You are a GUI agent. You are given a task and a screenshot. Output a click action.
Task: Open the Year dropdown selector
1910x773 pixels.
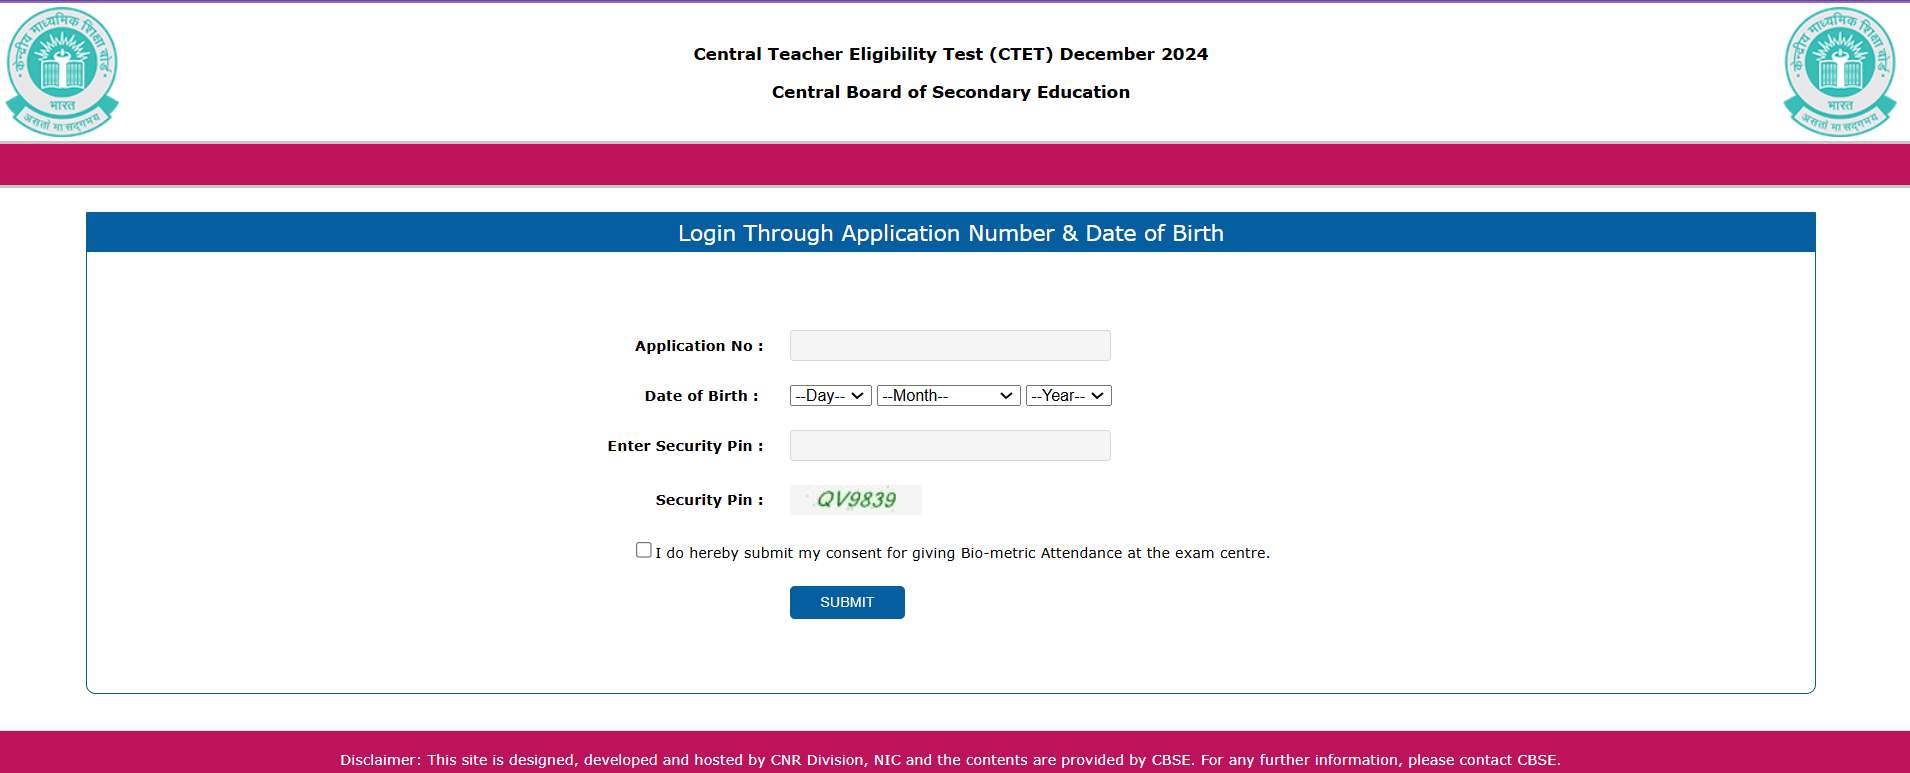(1068, 396)
